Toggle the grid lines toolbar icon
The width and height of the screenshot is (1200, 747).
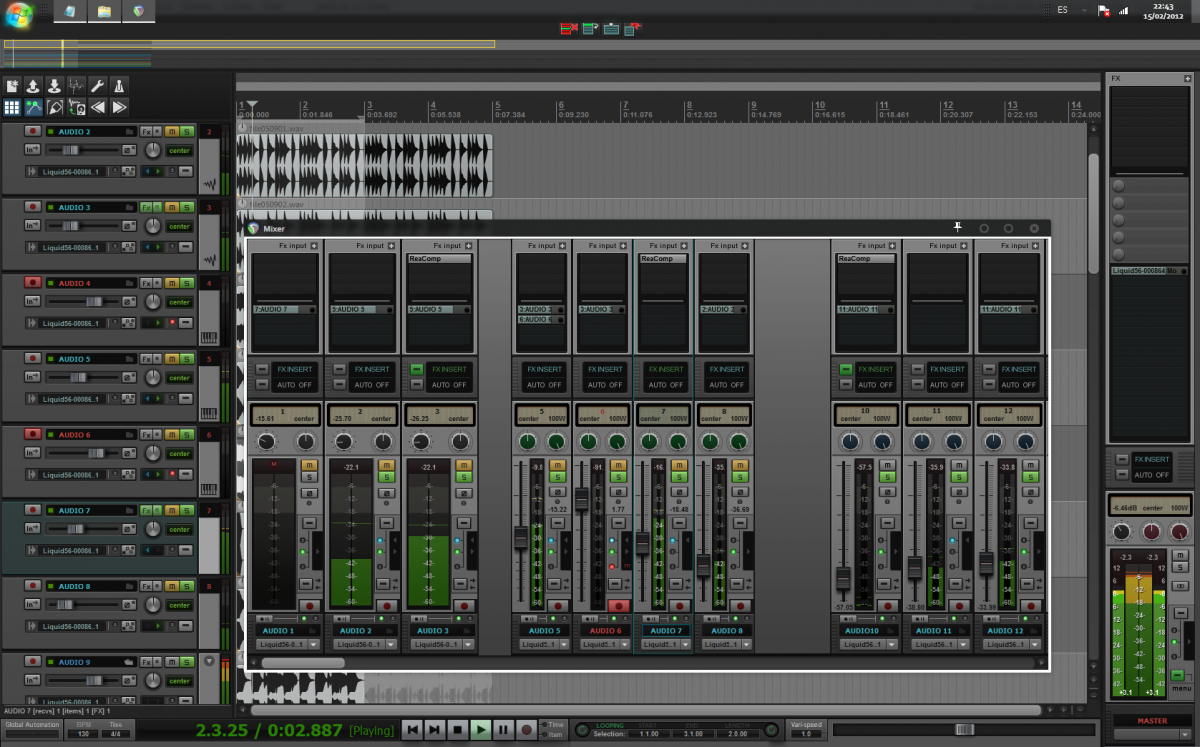click(12, 107)
